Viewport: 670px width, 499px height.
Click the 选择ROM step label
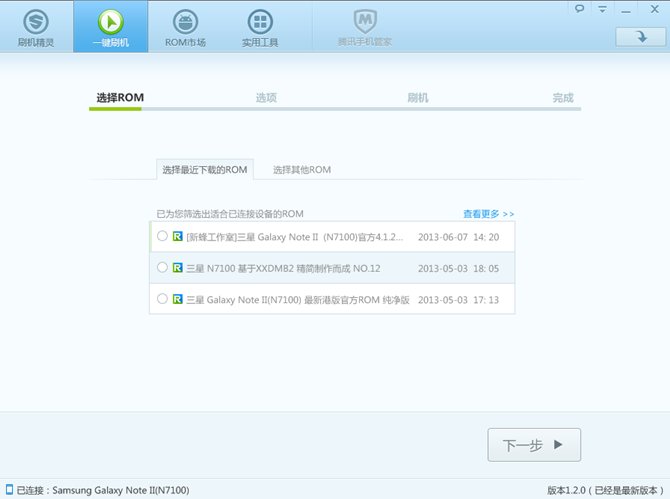(x=120, y=98)
